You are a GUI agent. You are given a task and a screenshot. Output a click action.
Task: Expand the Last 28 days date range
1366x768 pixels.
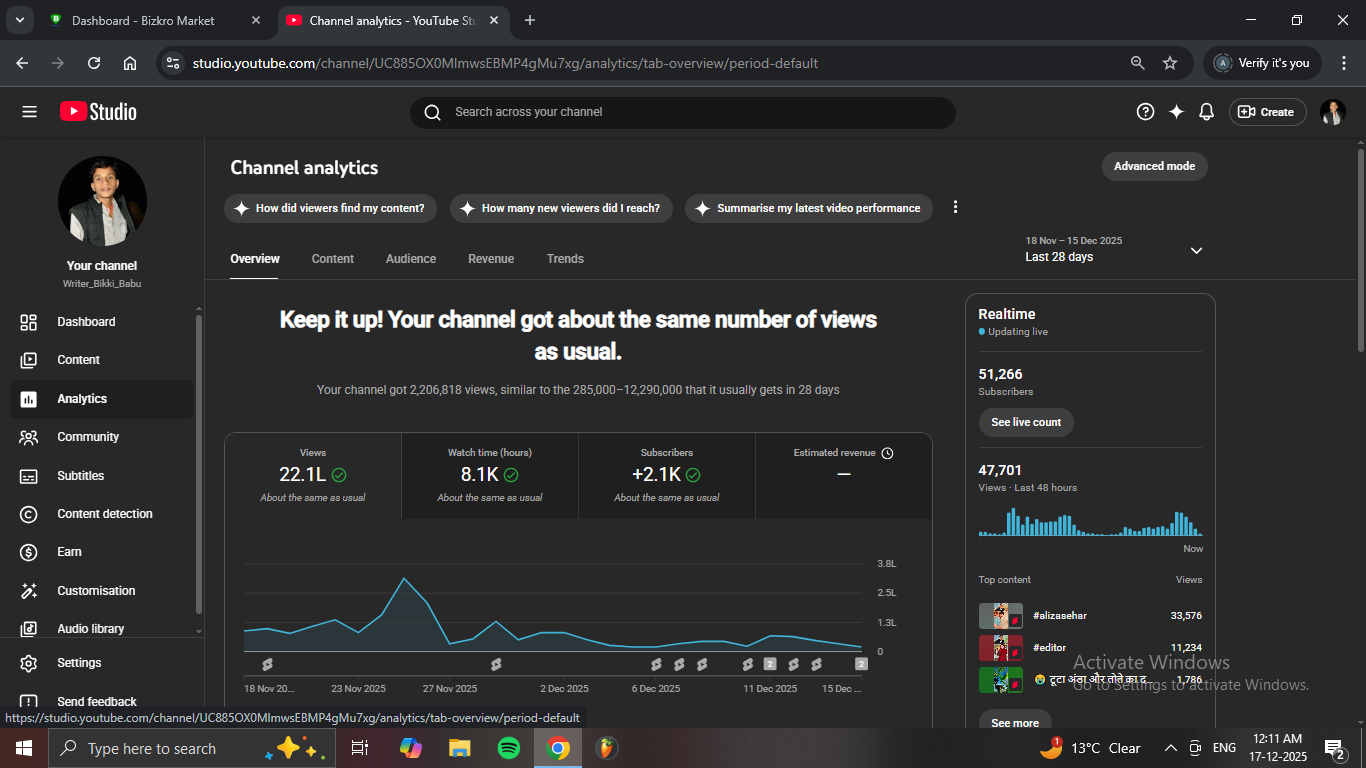1196,250
